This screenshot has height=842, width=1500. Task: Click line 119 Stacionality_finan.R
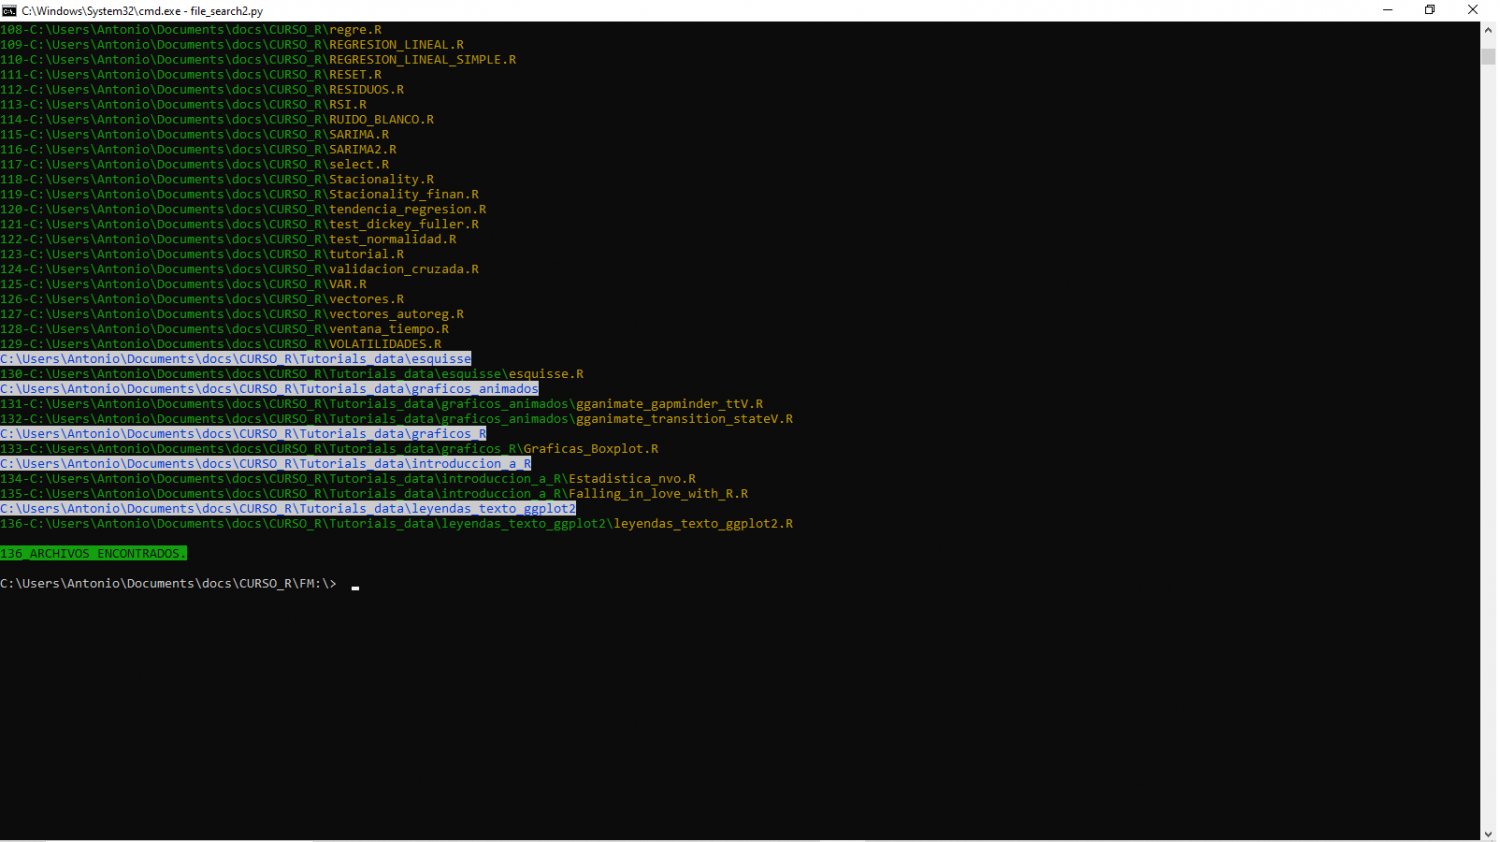[x=240, y=195]
